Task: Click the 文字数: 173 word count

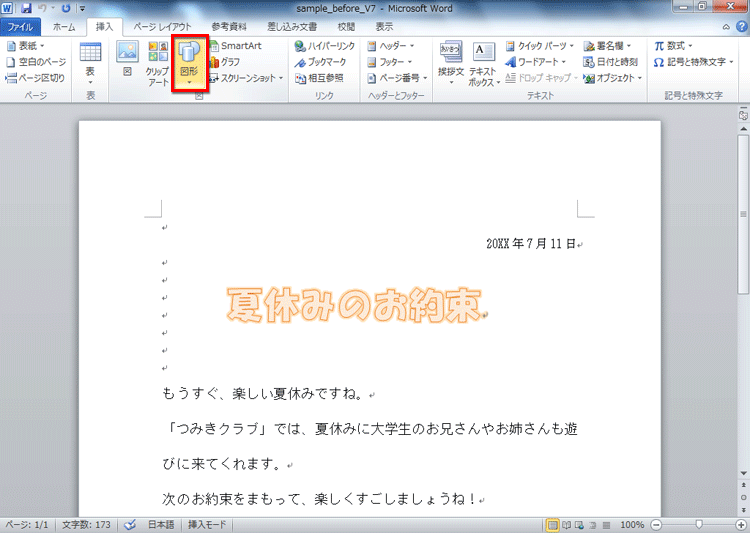Action: coord(86,525)
